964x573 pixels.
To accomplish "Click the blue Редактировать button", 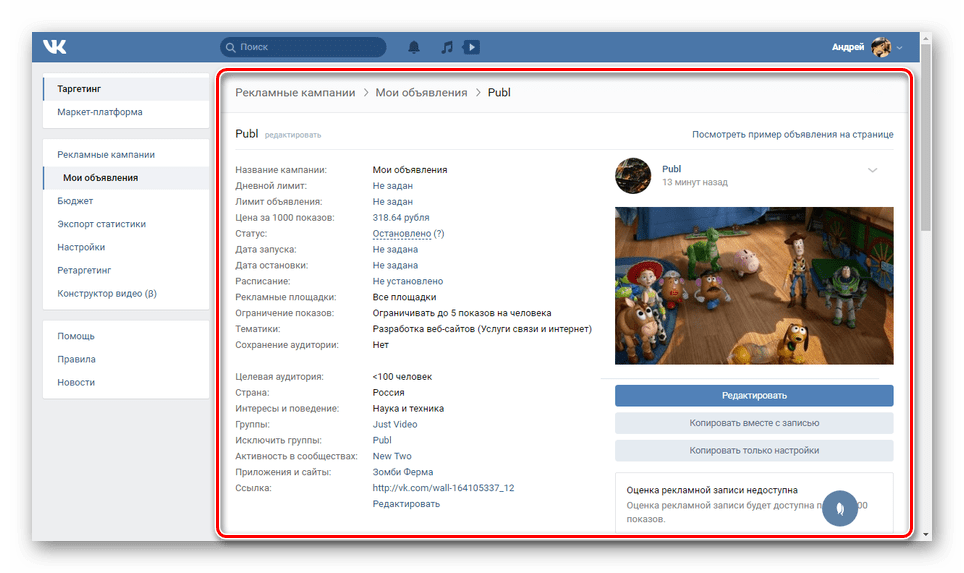I will 754,395.
